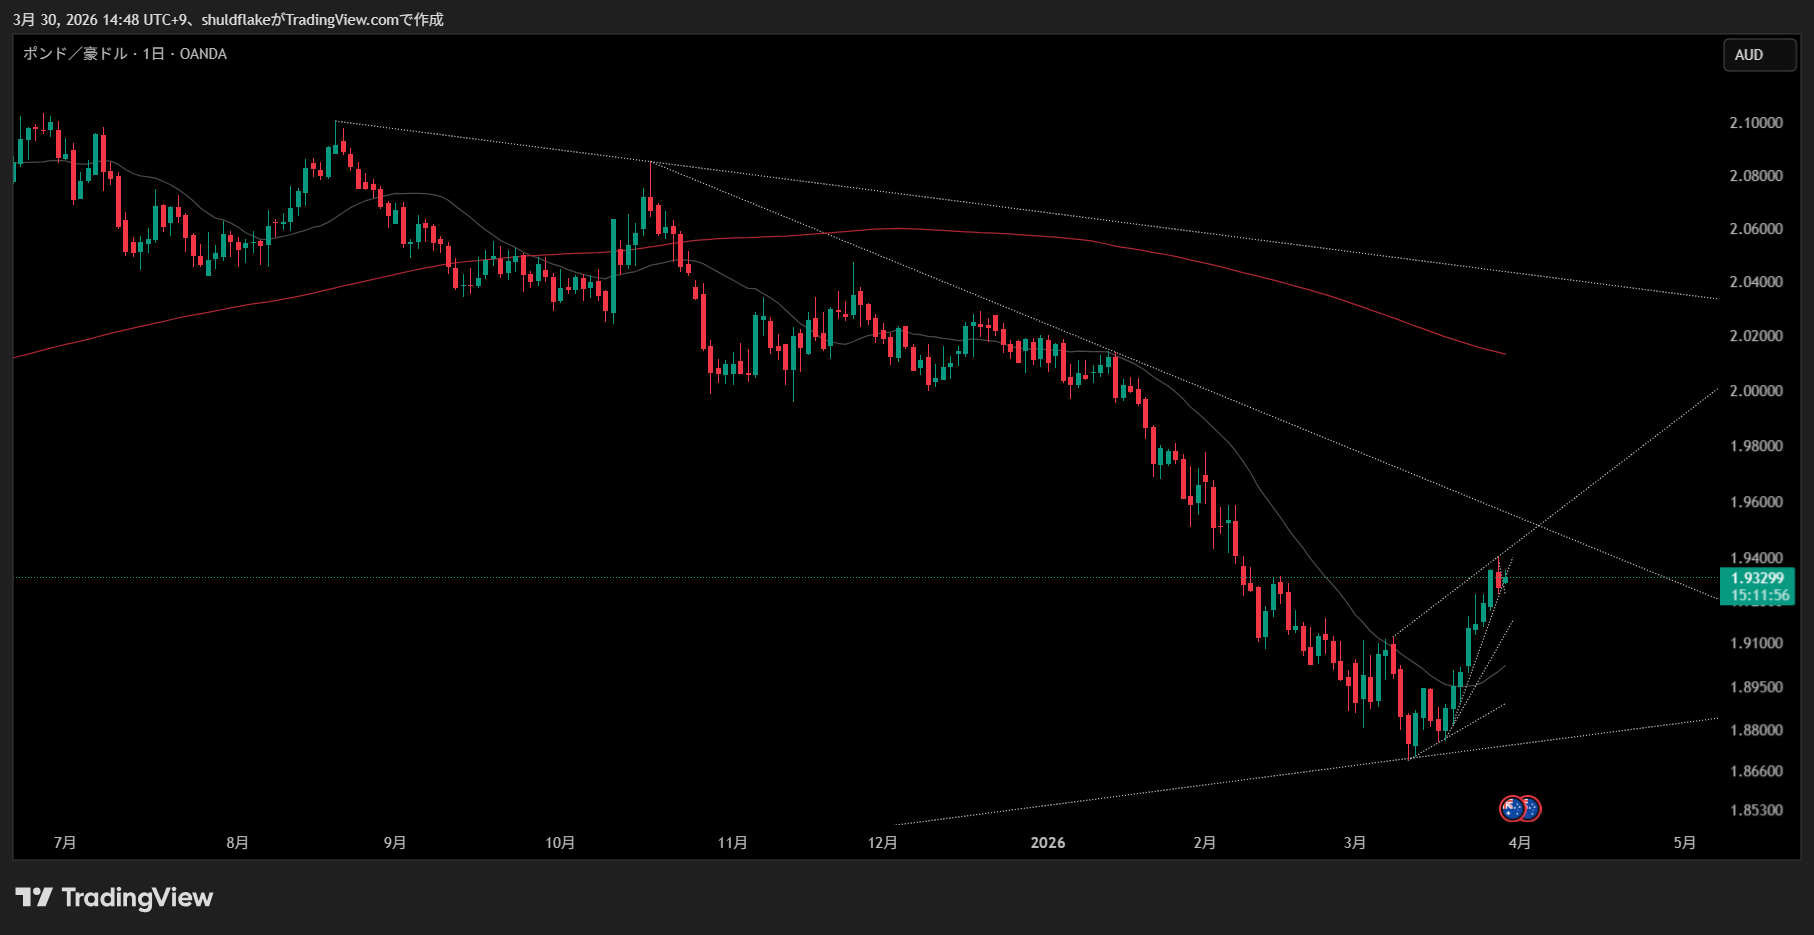
Task: Click the bar countdown timer 15:11:56
Action: (x=1759, y=596)
